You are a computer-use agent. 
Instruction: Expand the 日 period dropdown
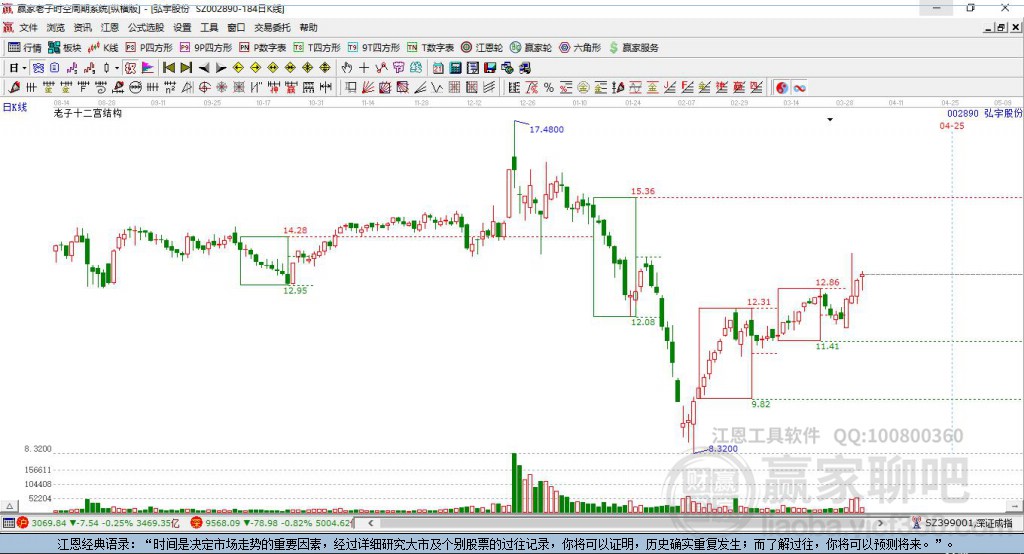coord(24,68)
